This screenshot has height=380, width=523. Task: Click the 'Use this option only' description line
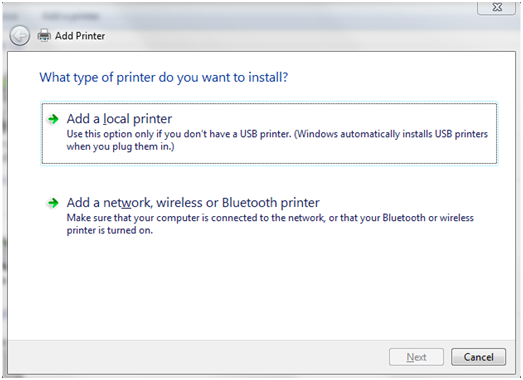click(277, 134)
